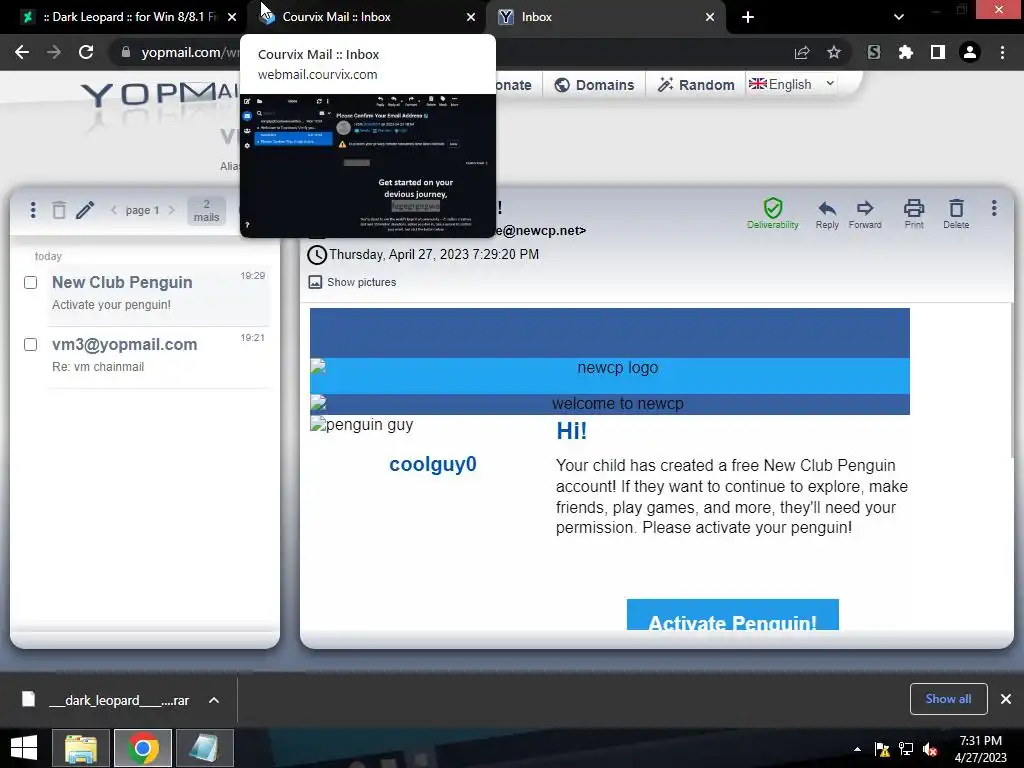
Task: Open the Extensions puzzle menu
Action: click(x=906, y=52)
